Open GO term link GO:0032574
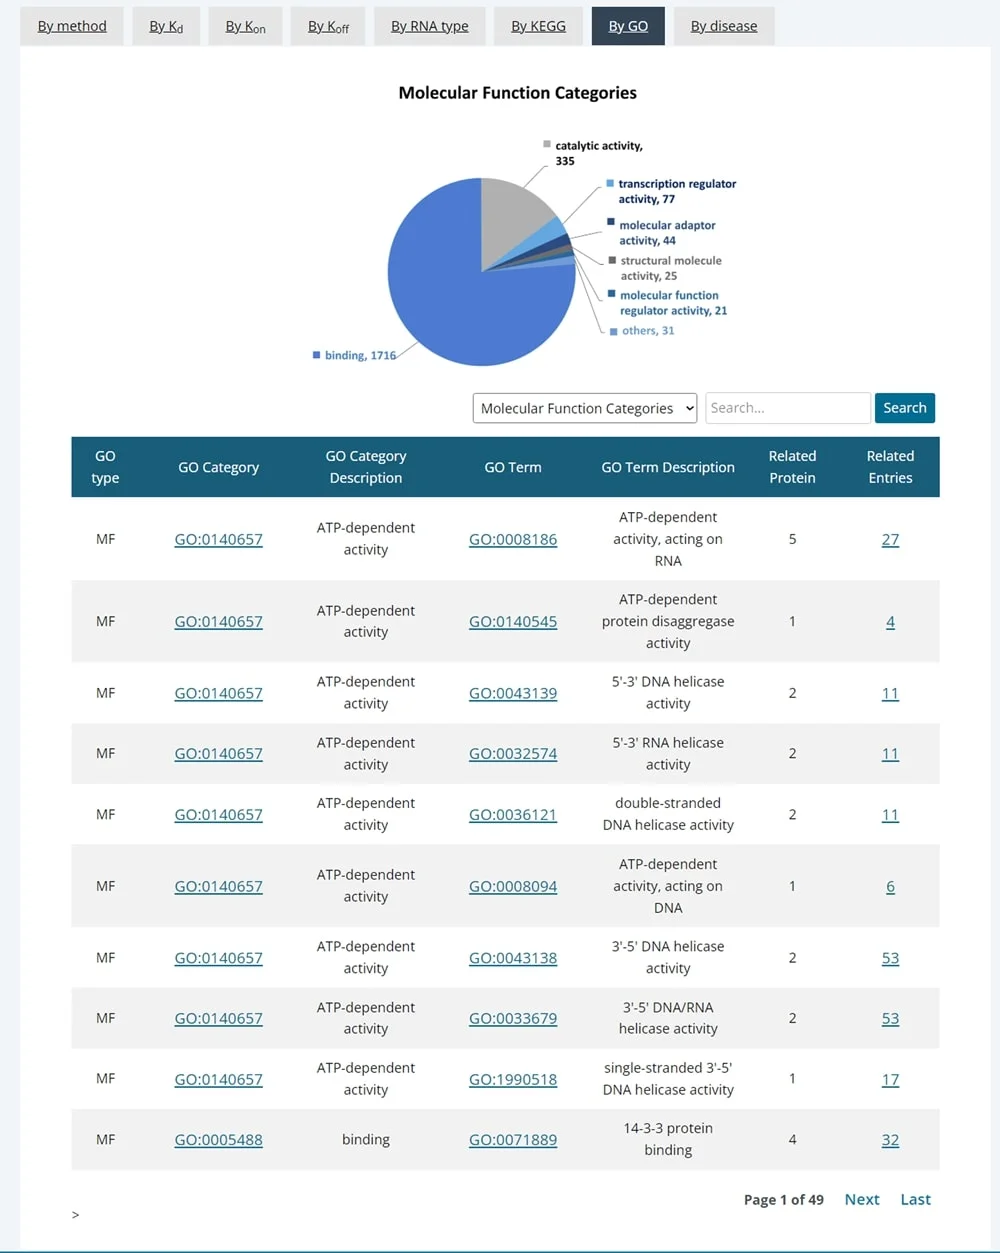The height and width of the screenshot is (1253, 1000). point(513,754)
